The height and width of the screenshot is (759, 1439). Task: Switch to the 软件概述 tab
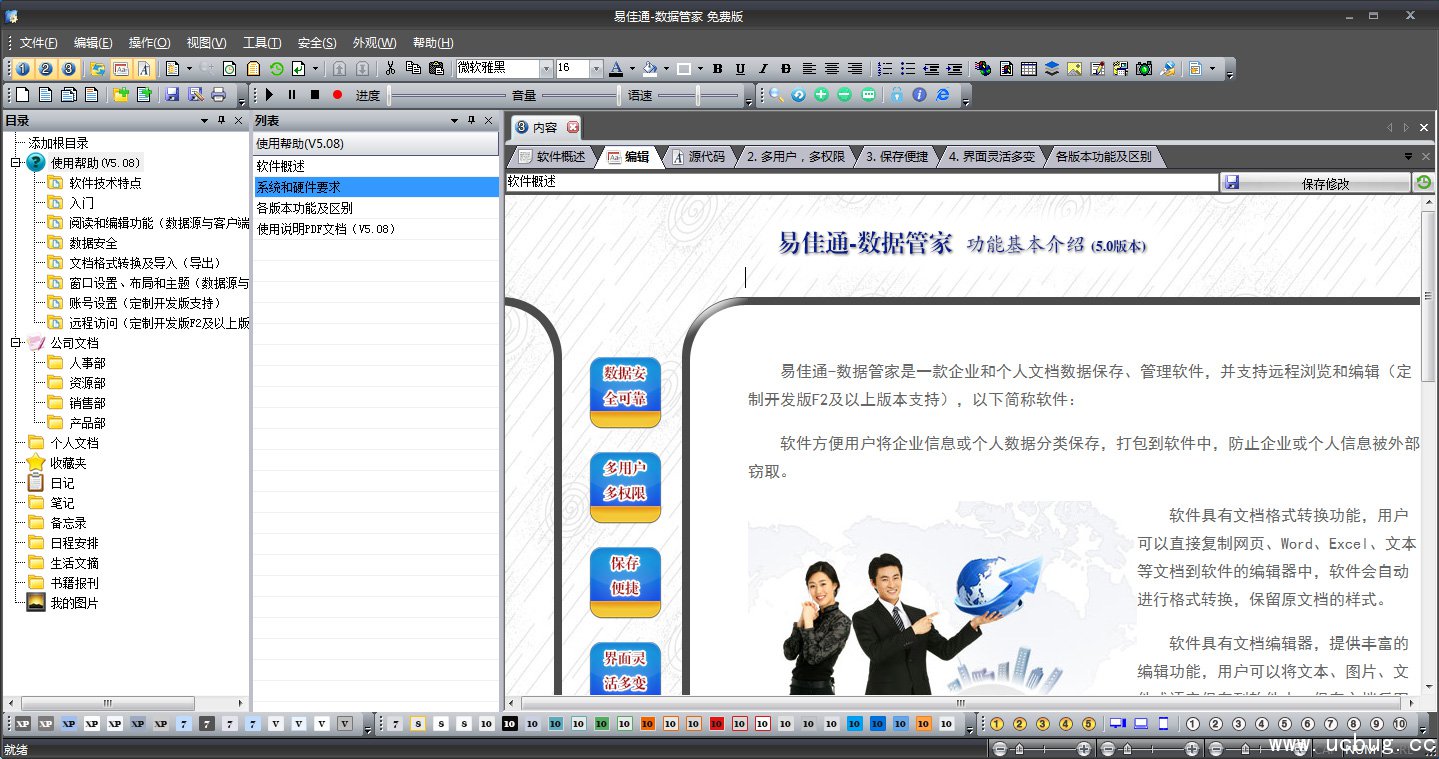click(552, 157)
